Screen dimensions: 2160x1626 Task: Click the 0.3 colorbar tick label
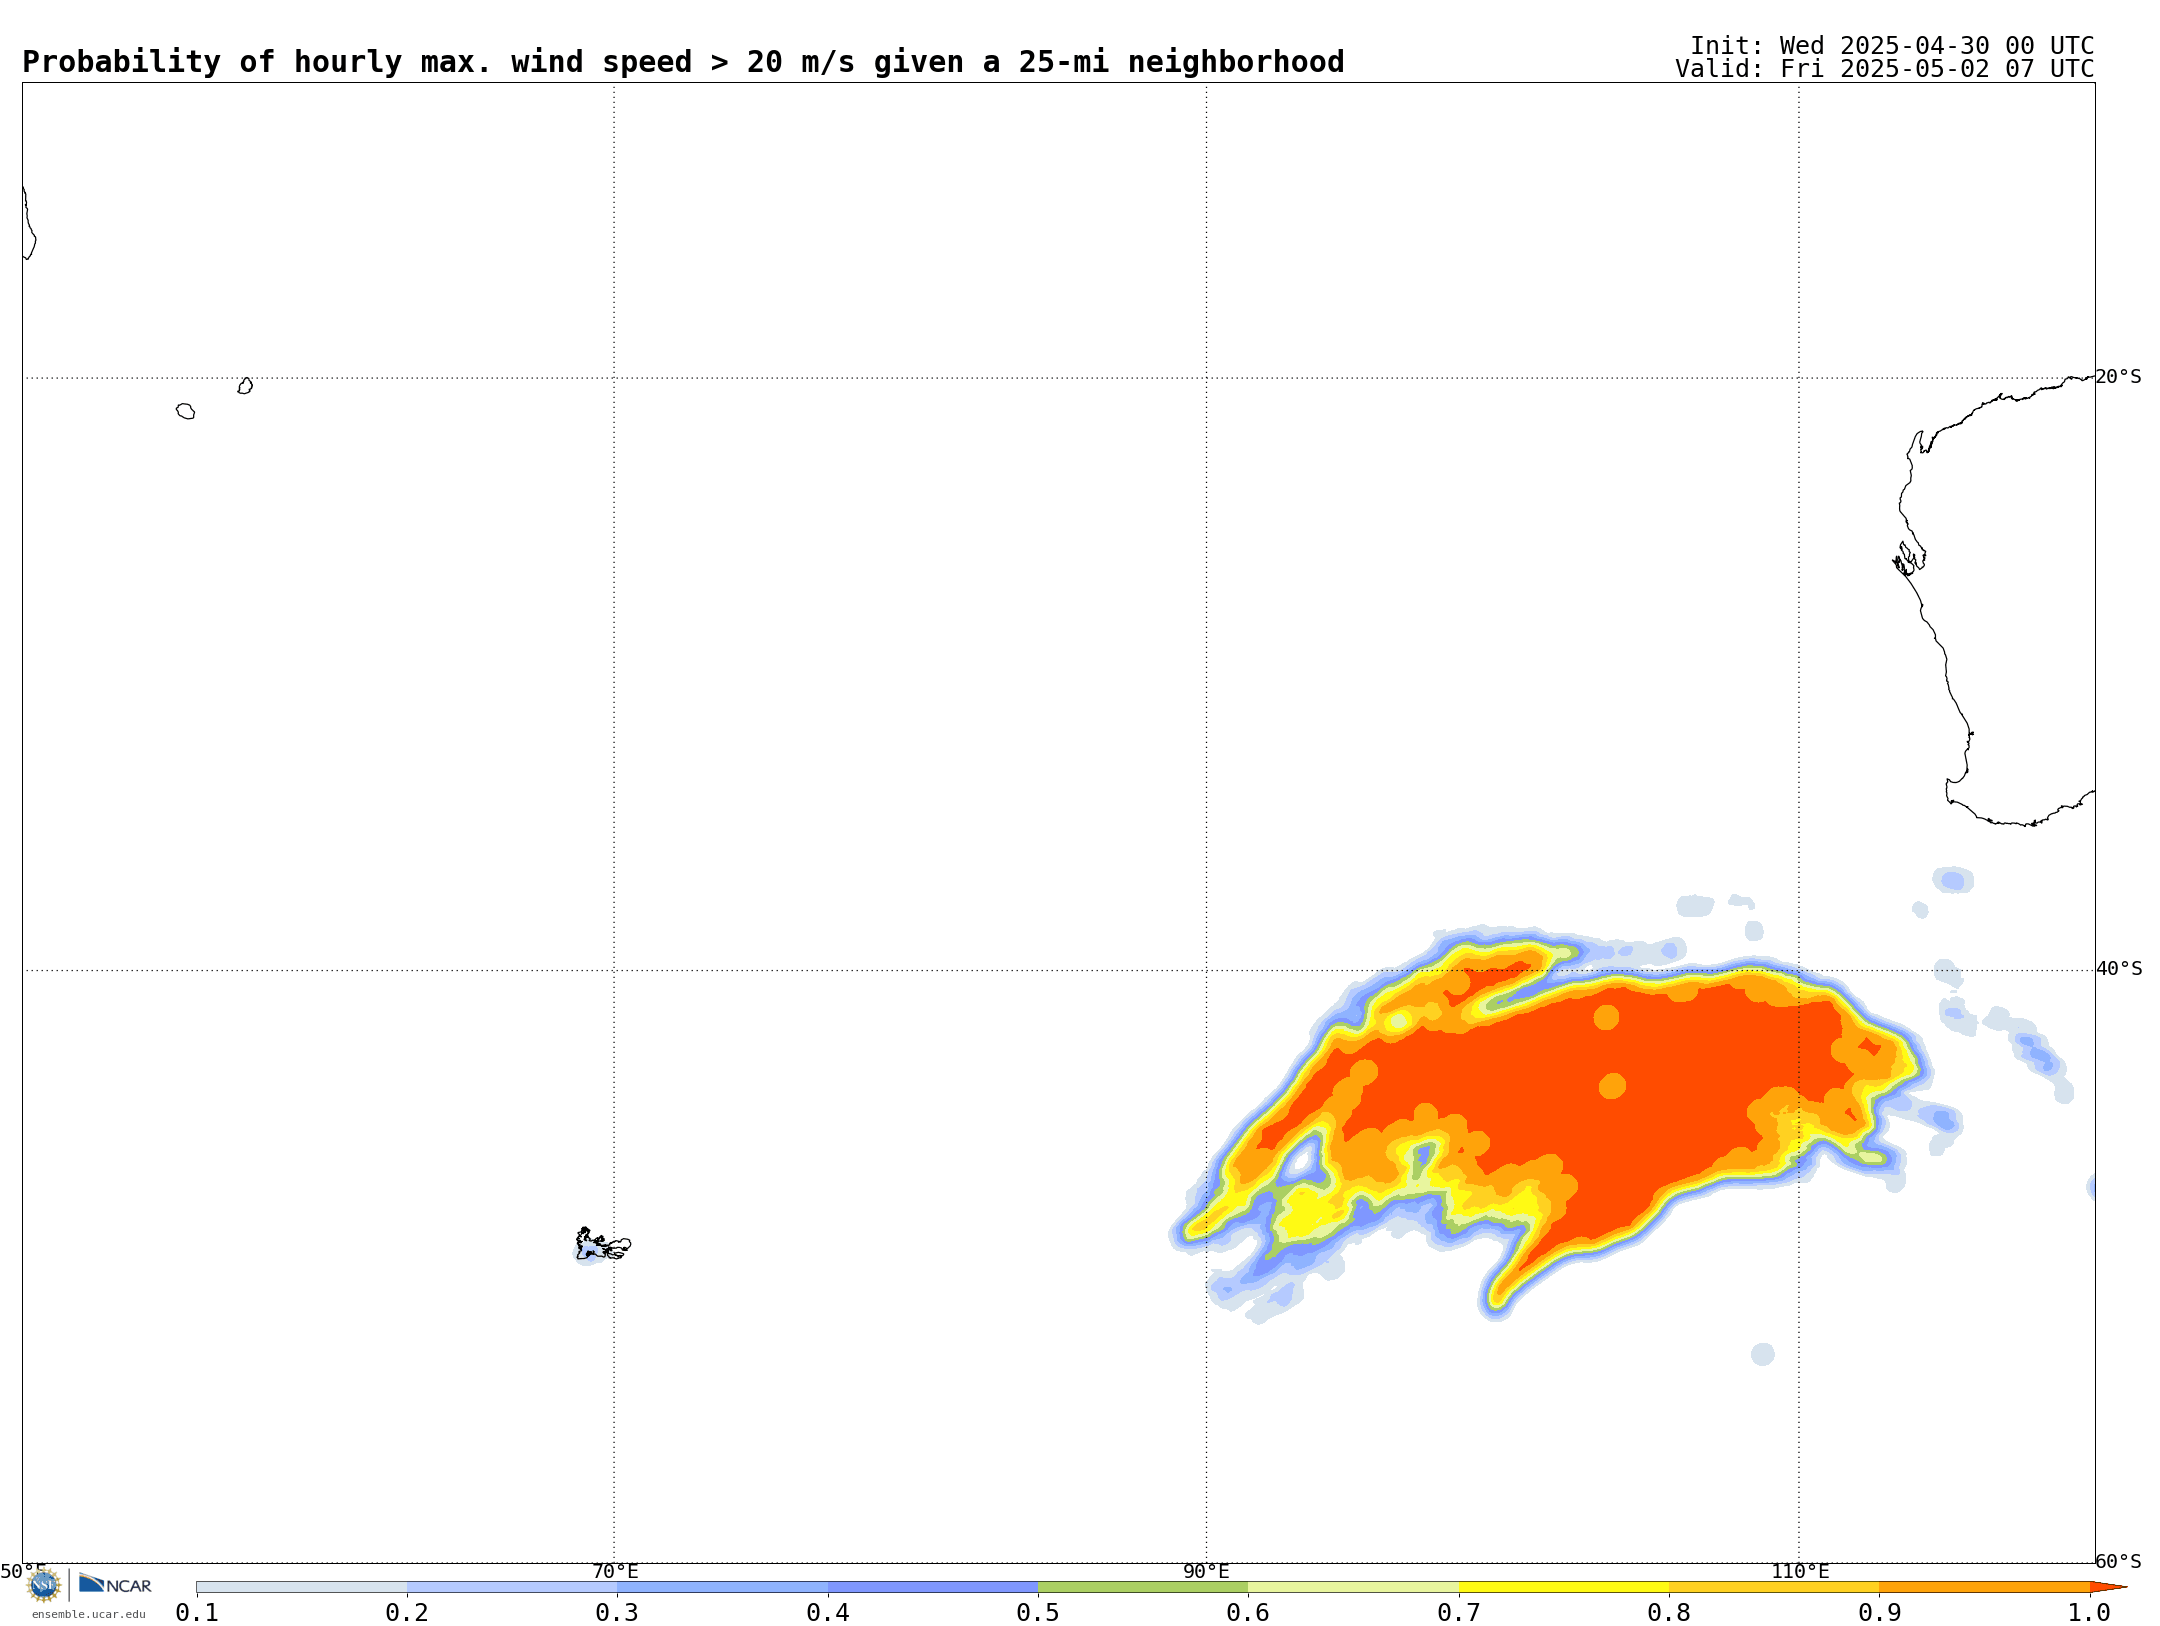(x=617, y=1612)
